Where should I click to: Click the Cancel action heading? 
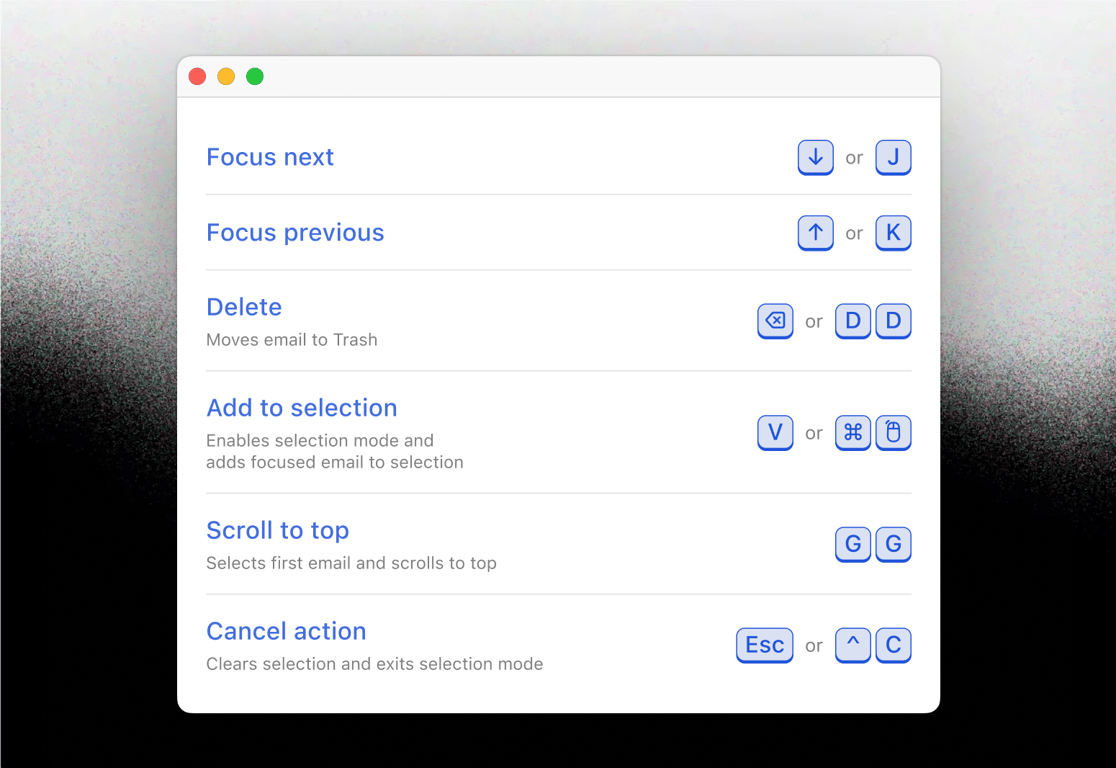coord(286,631)
